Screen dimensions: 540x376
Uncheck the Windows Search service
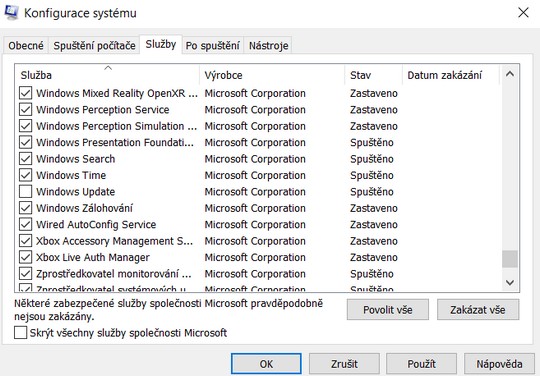(x=25, y=159)
